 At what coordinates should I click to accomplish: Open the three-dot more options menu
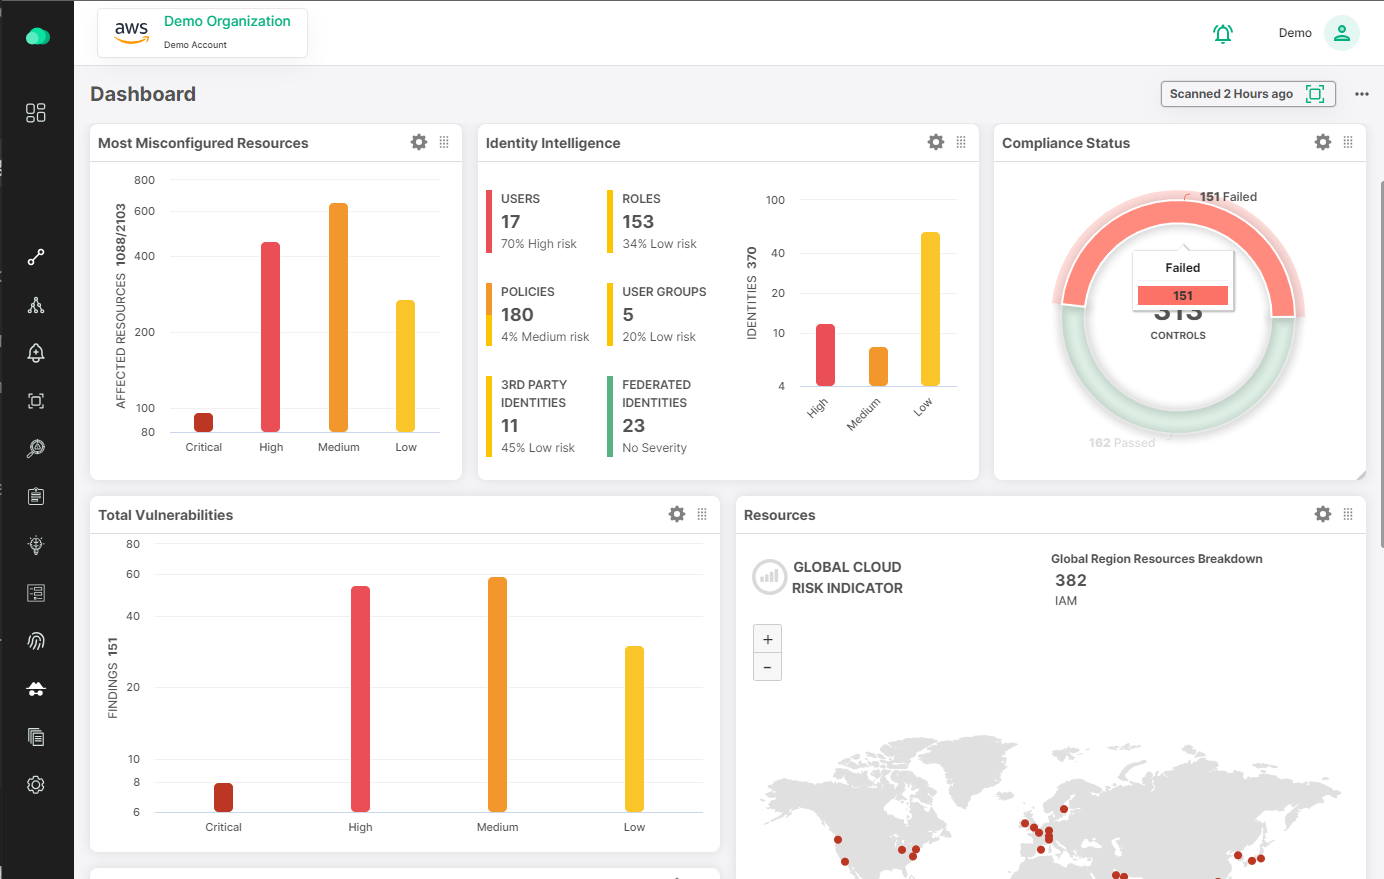pos(1361,94)
